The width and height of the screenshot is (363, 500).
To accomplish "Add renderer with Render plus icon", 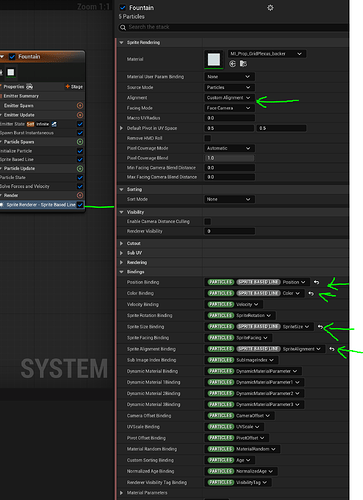I will click(80, 195).
